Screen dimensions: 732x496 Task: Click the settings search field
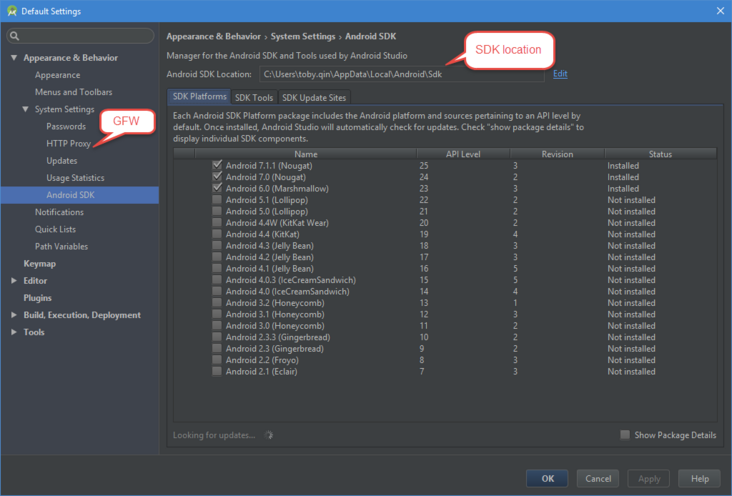coord(80,36)
